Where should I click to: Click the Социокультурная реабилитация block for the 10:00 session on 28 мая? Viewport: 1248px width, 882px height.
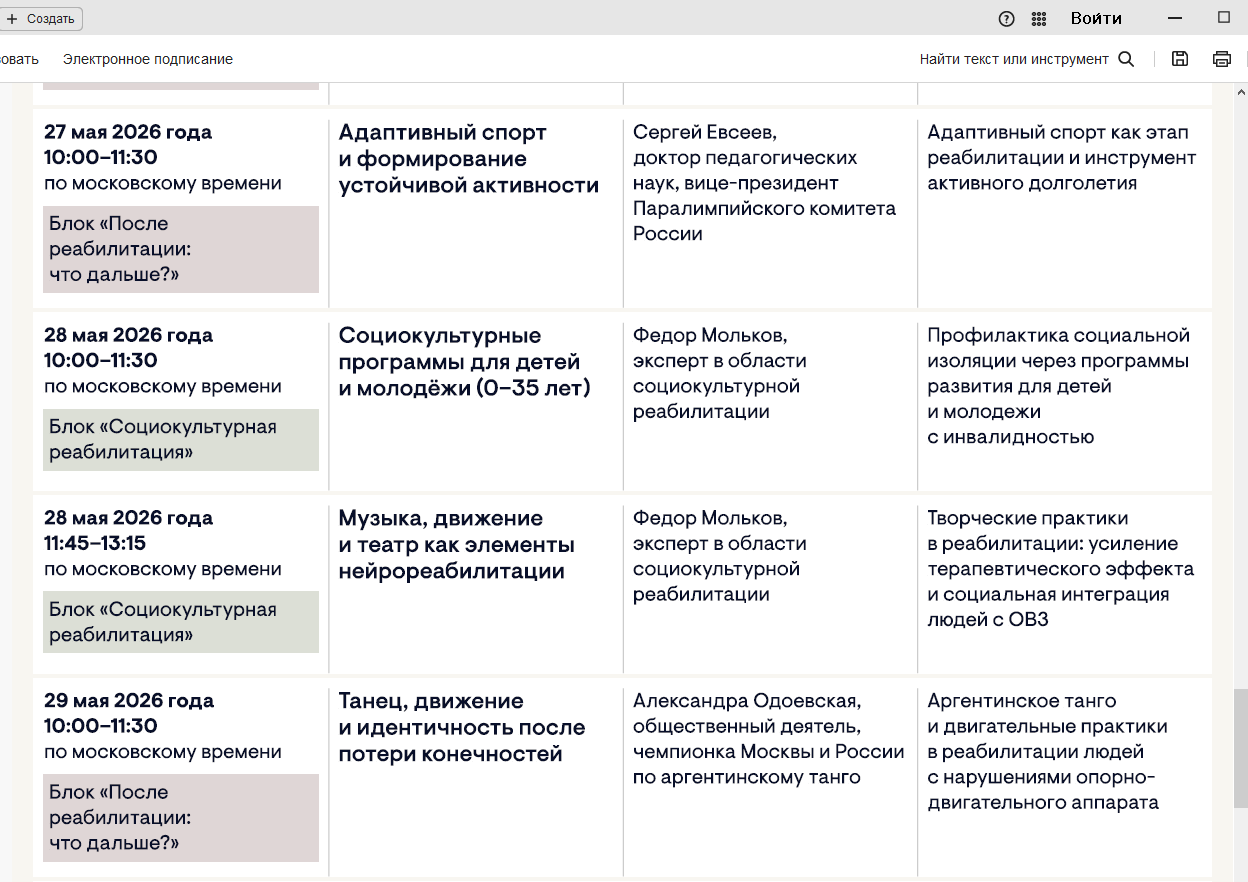click(x=180, y=440)
